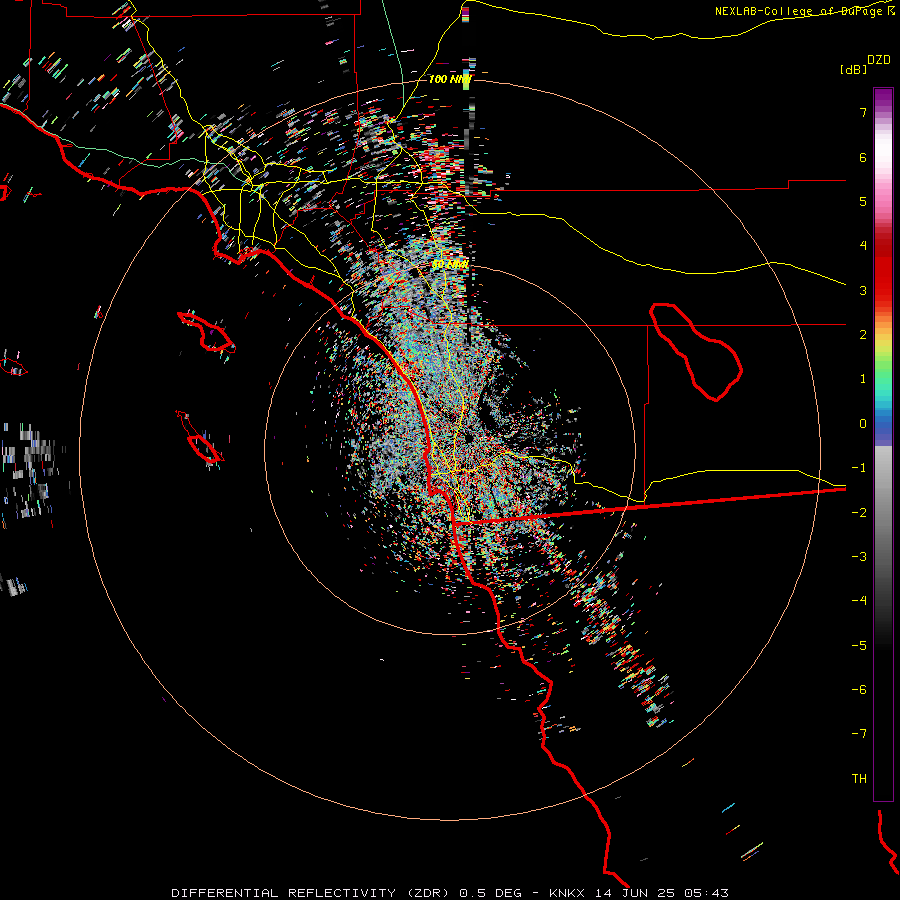Click the -6 dB scale label

[x=859, y=690]
